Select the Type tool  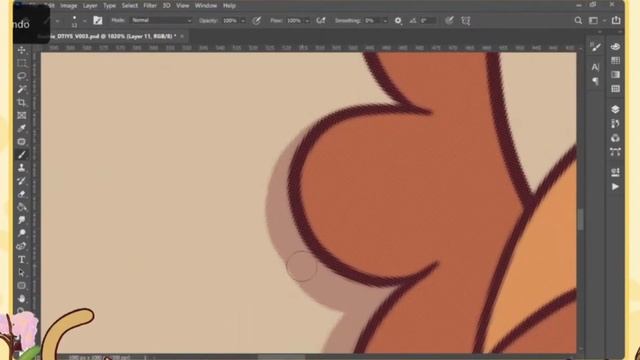22,260
